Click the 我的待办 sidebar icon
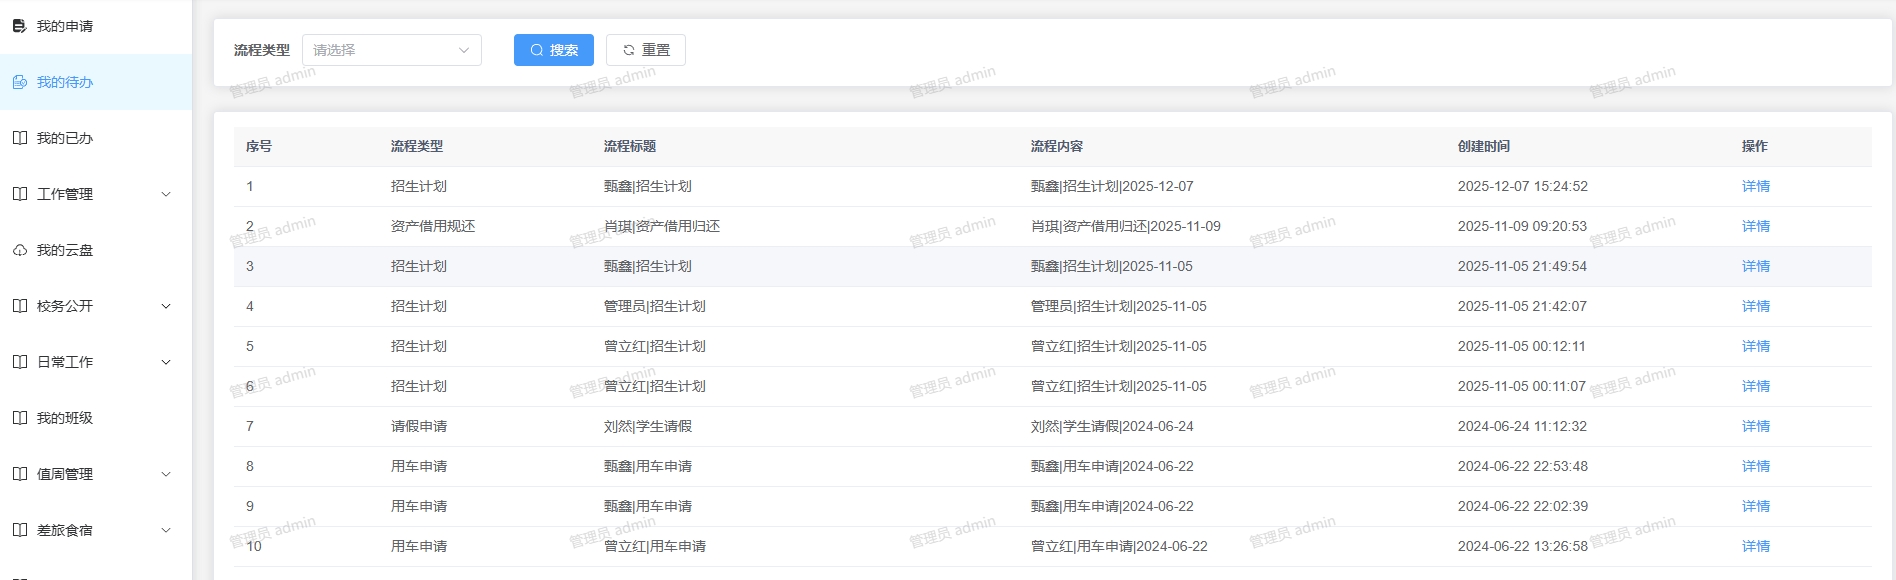The width and height of the screenshot is (1896, 580). pyautogui.click(x=19, y=82)
